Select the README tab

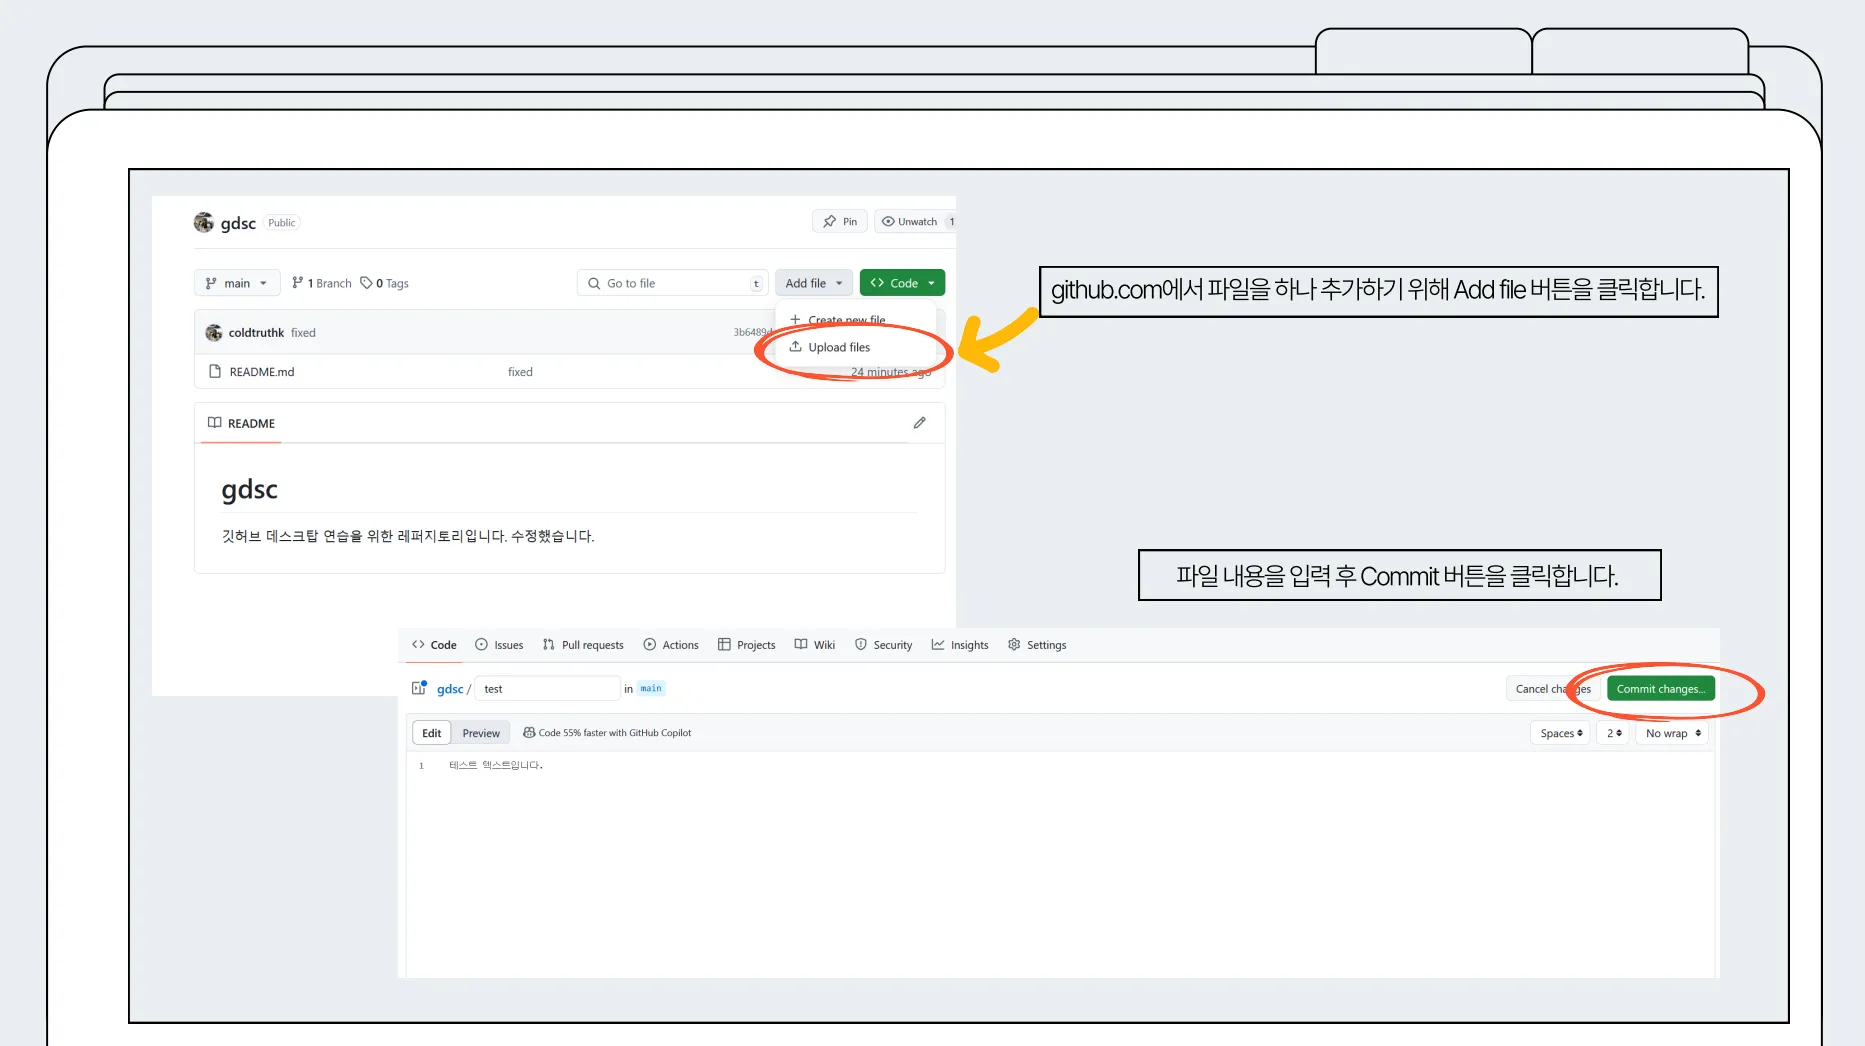coord(241,424)
